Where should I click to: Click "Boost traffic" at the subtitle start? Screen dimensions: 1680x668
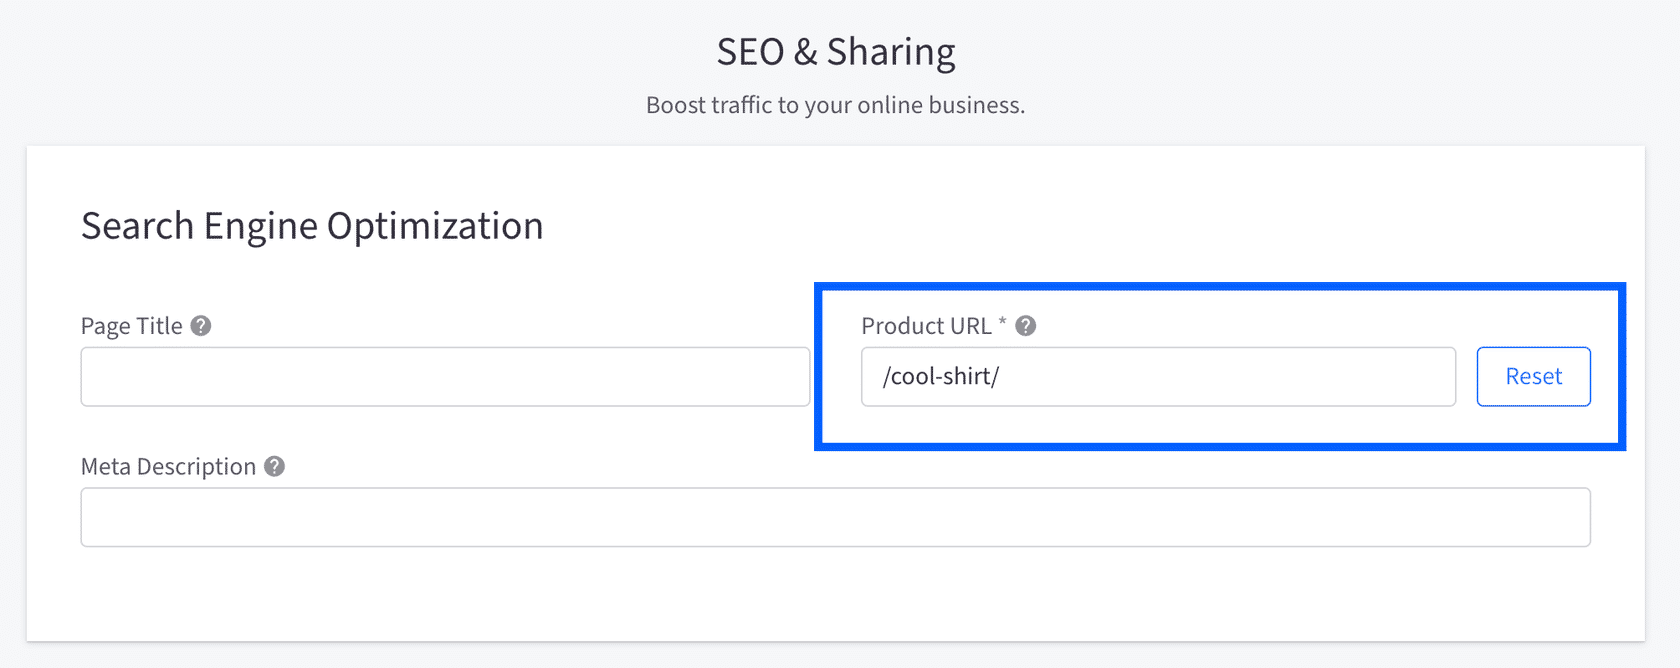click(x=708, y=105)
